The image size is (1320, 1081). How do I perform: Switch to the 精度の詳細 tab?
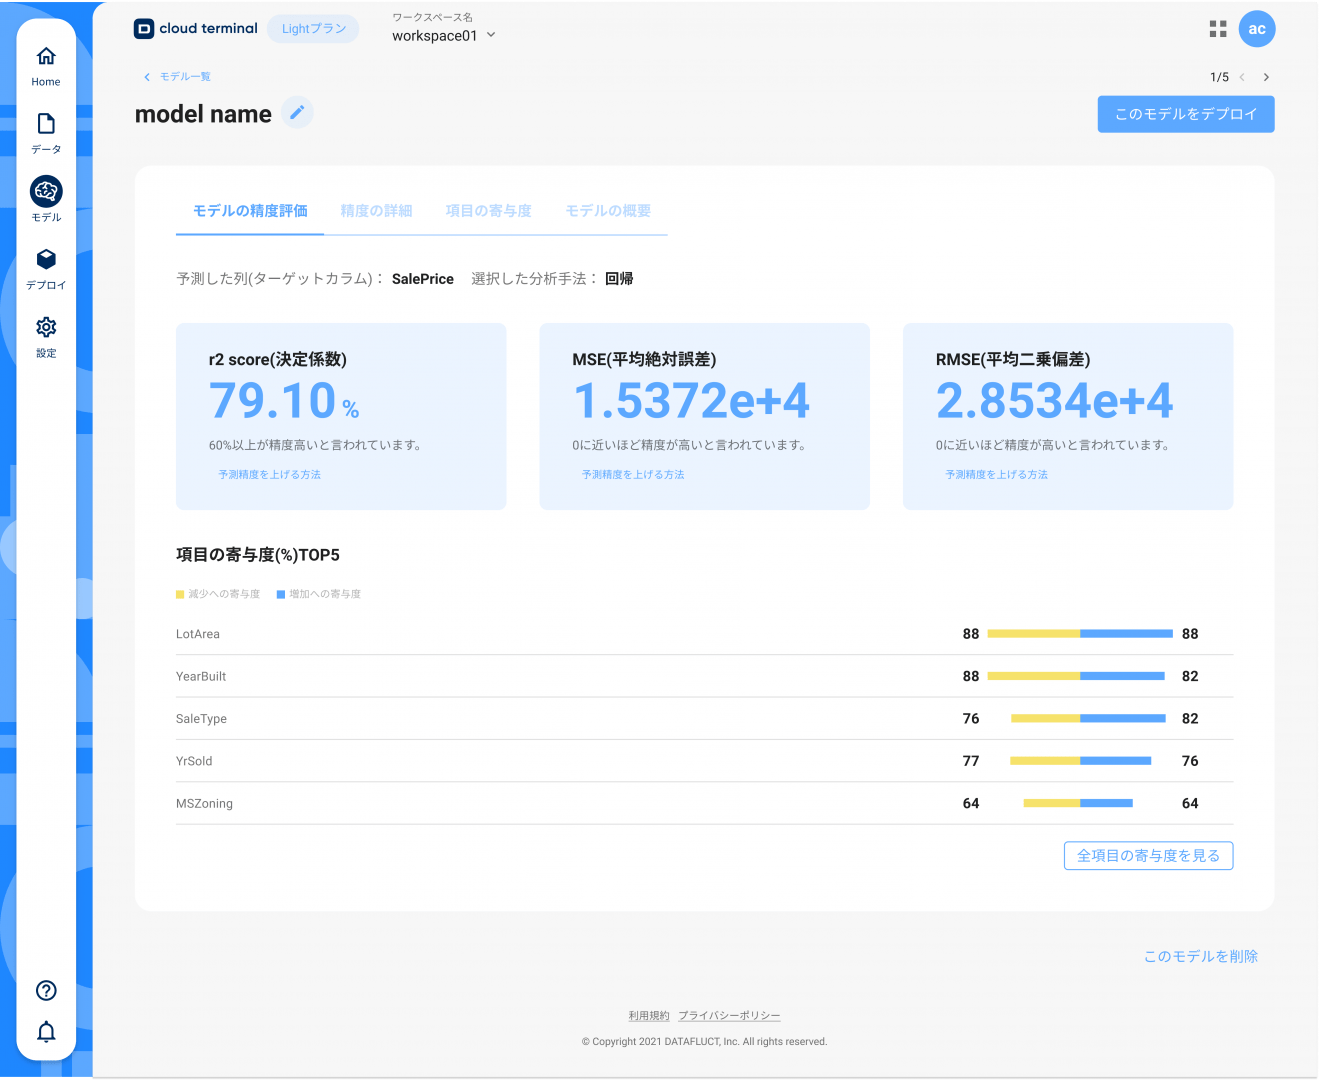[x=377, y=211]
